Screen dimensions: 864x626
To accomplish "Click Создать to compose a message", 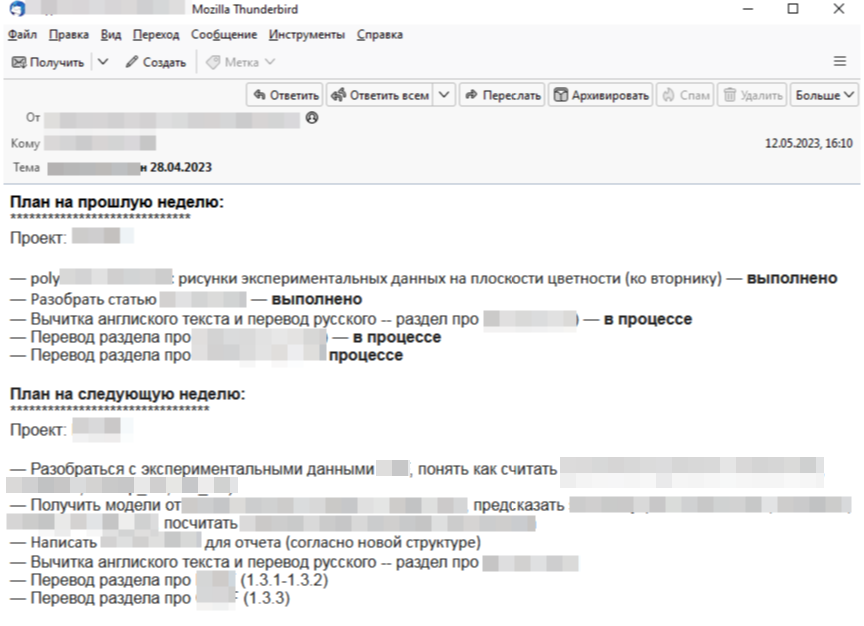I will point(156,62).
